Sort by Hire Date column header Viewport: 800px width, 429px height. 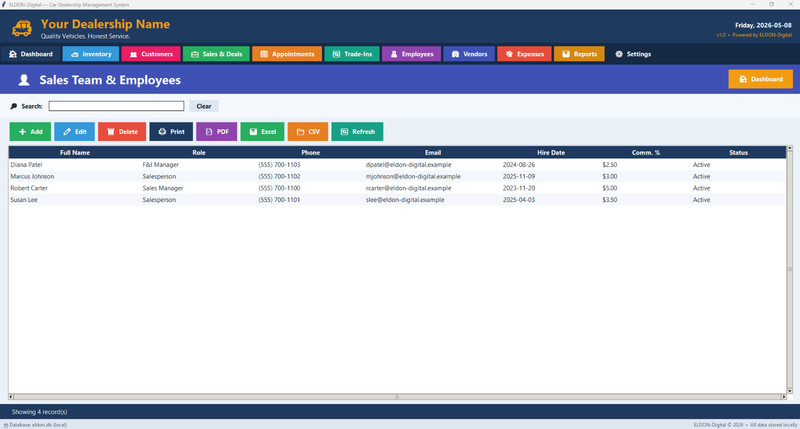pyautogui.click(x=551, y=153)
